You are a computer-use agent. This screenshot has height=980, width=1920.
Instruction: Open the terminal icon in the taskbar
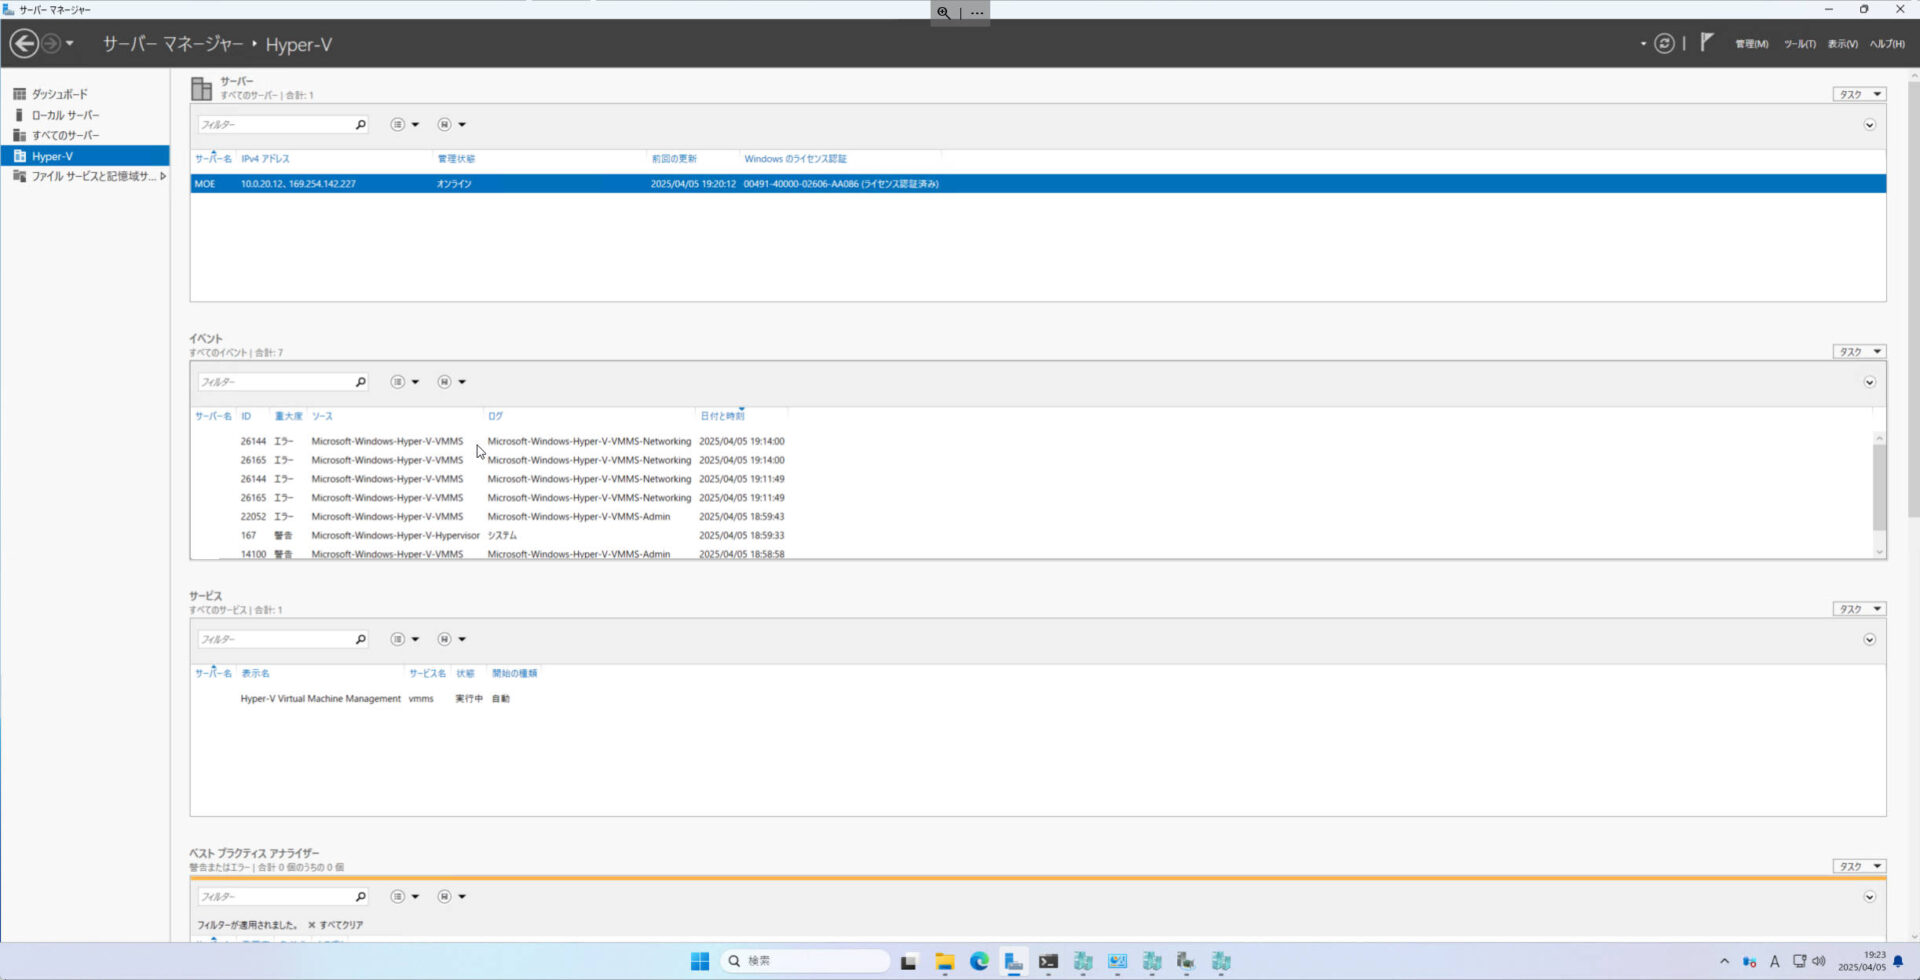coord(1048,961)
